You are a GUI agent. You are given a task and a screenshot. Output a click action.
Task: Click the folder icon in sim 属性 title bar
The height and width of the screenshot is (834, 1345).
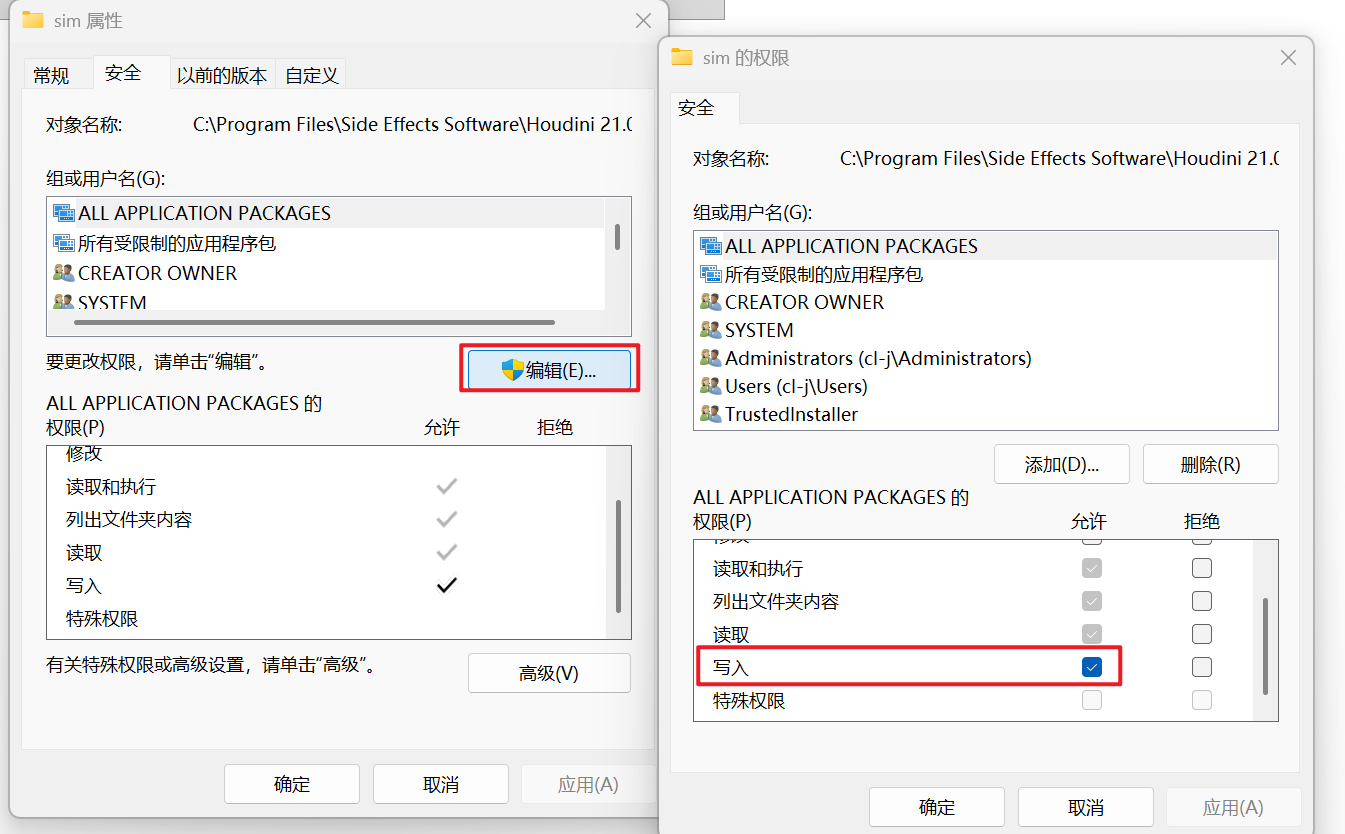point(33,20)
